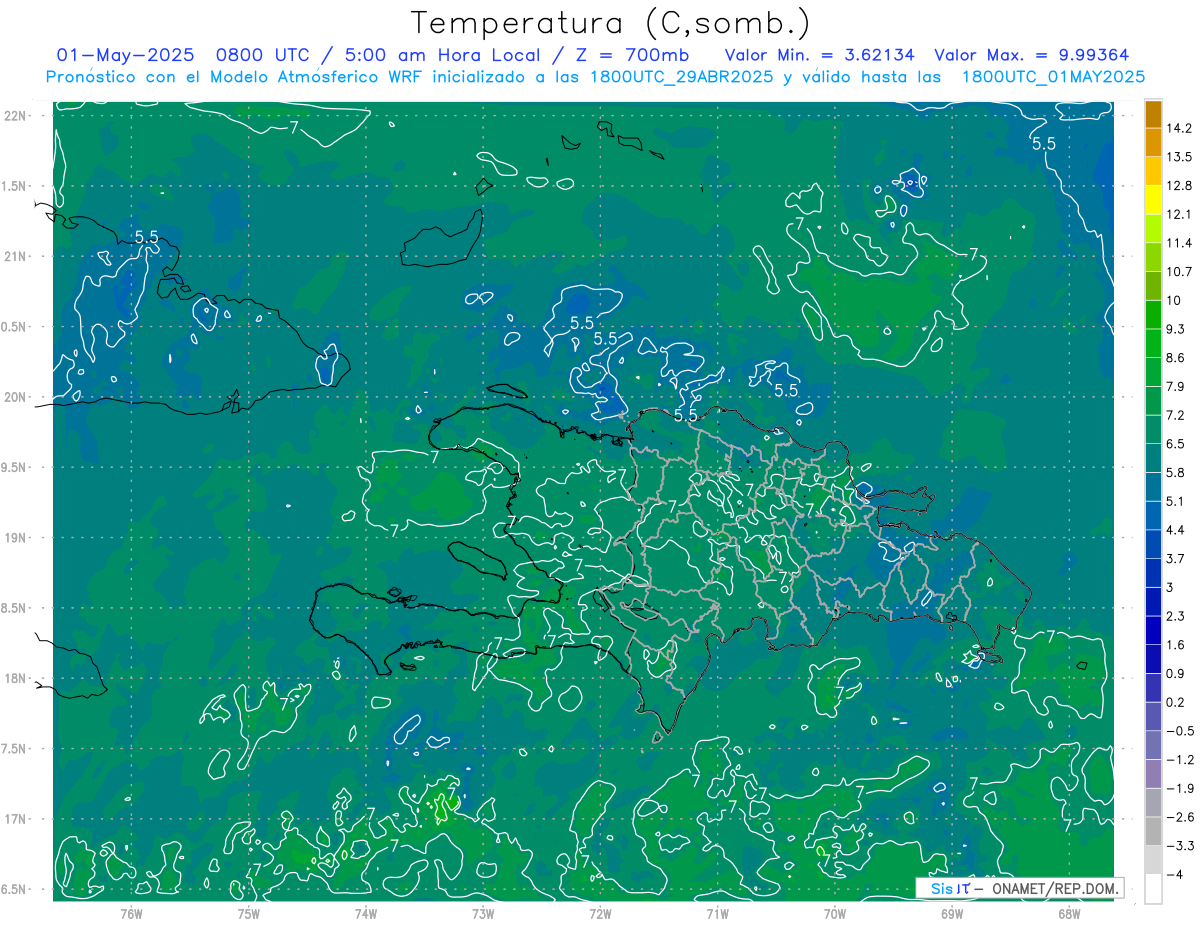Click the "2.3" colorbar value

pos(1176,616)
